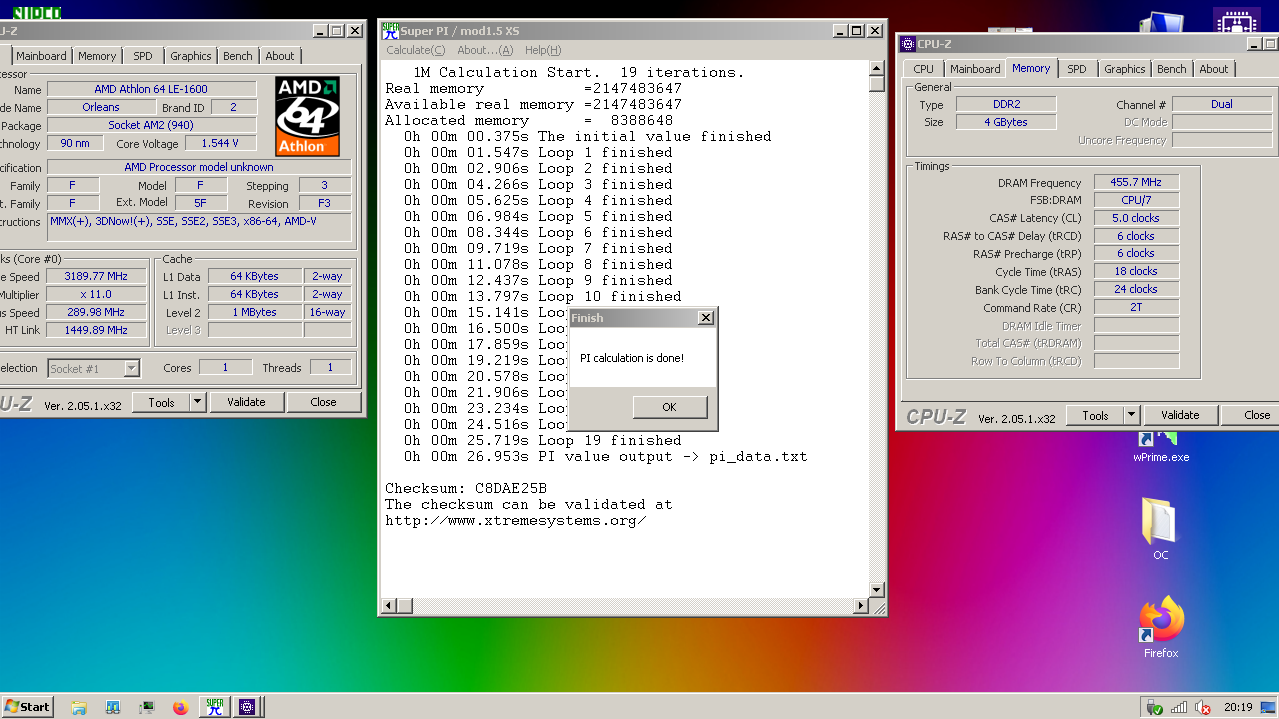Click the taskbar clock showing 20:19
The height and width of the screenshot is (719, 1279).
click(1238, 707)
